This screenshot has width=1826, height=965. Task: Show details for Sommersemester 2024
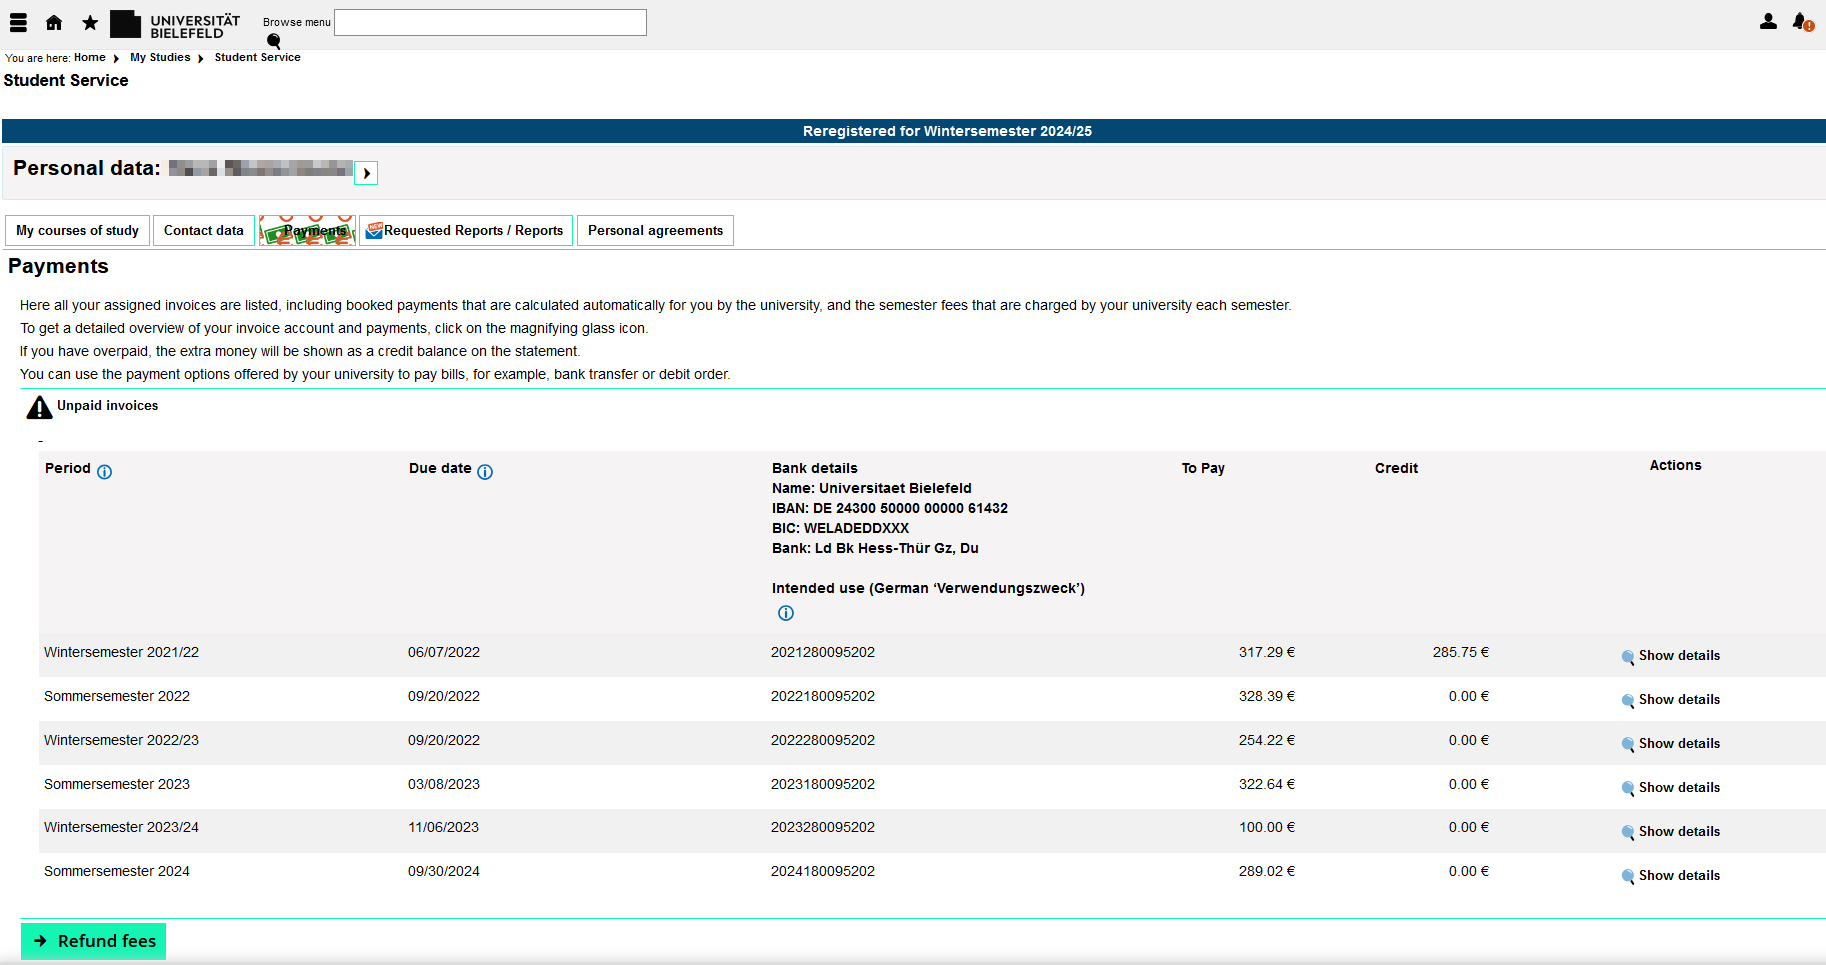click(x=1671, y=876)
